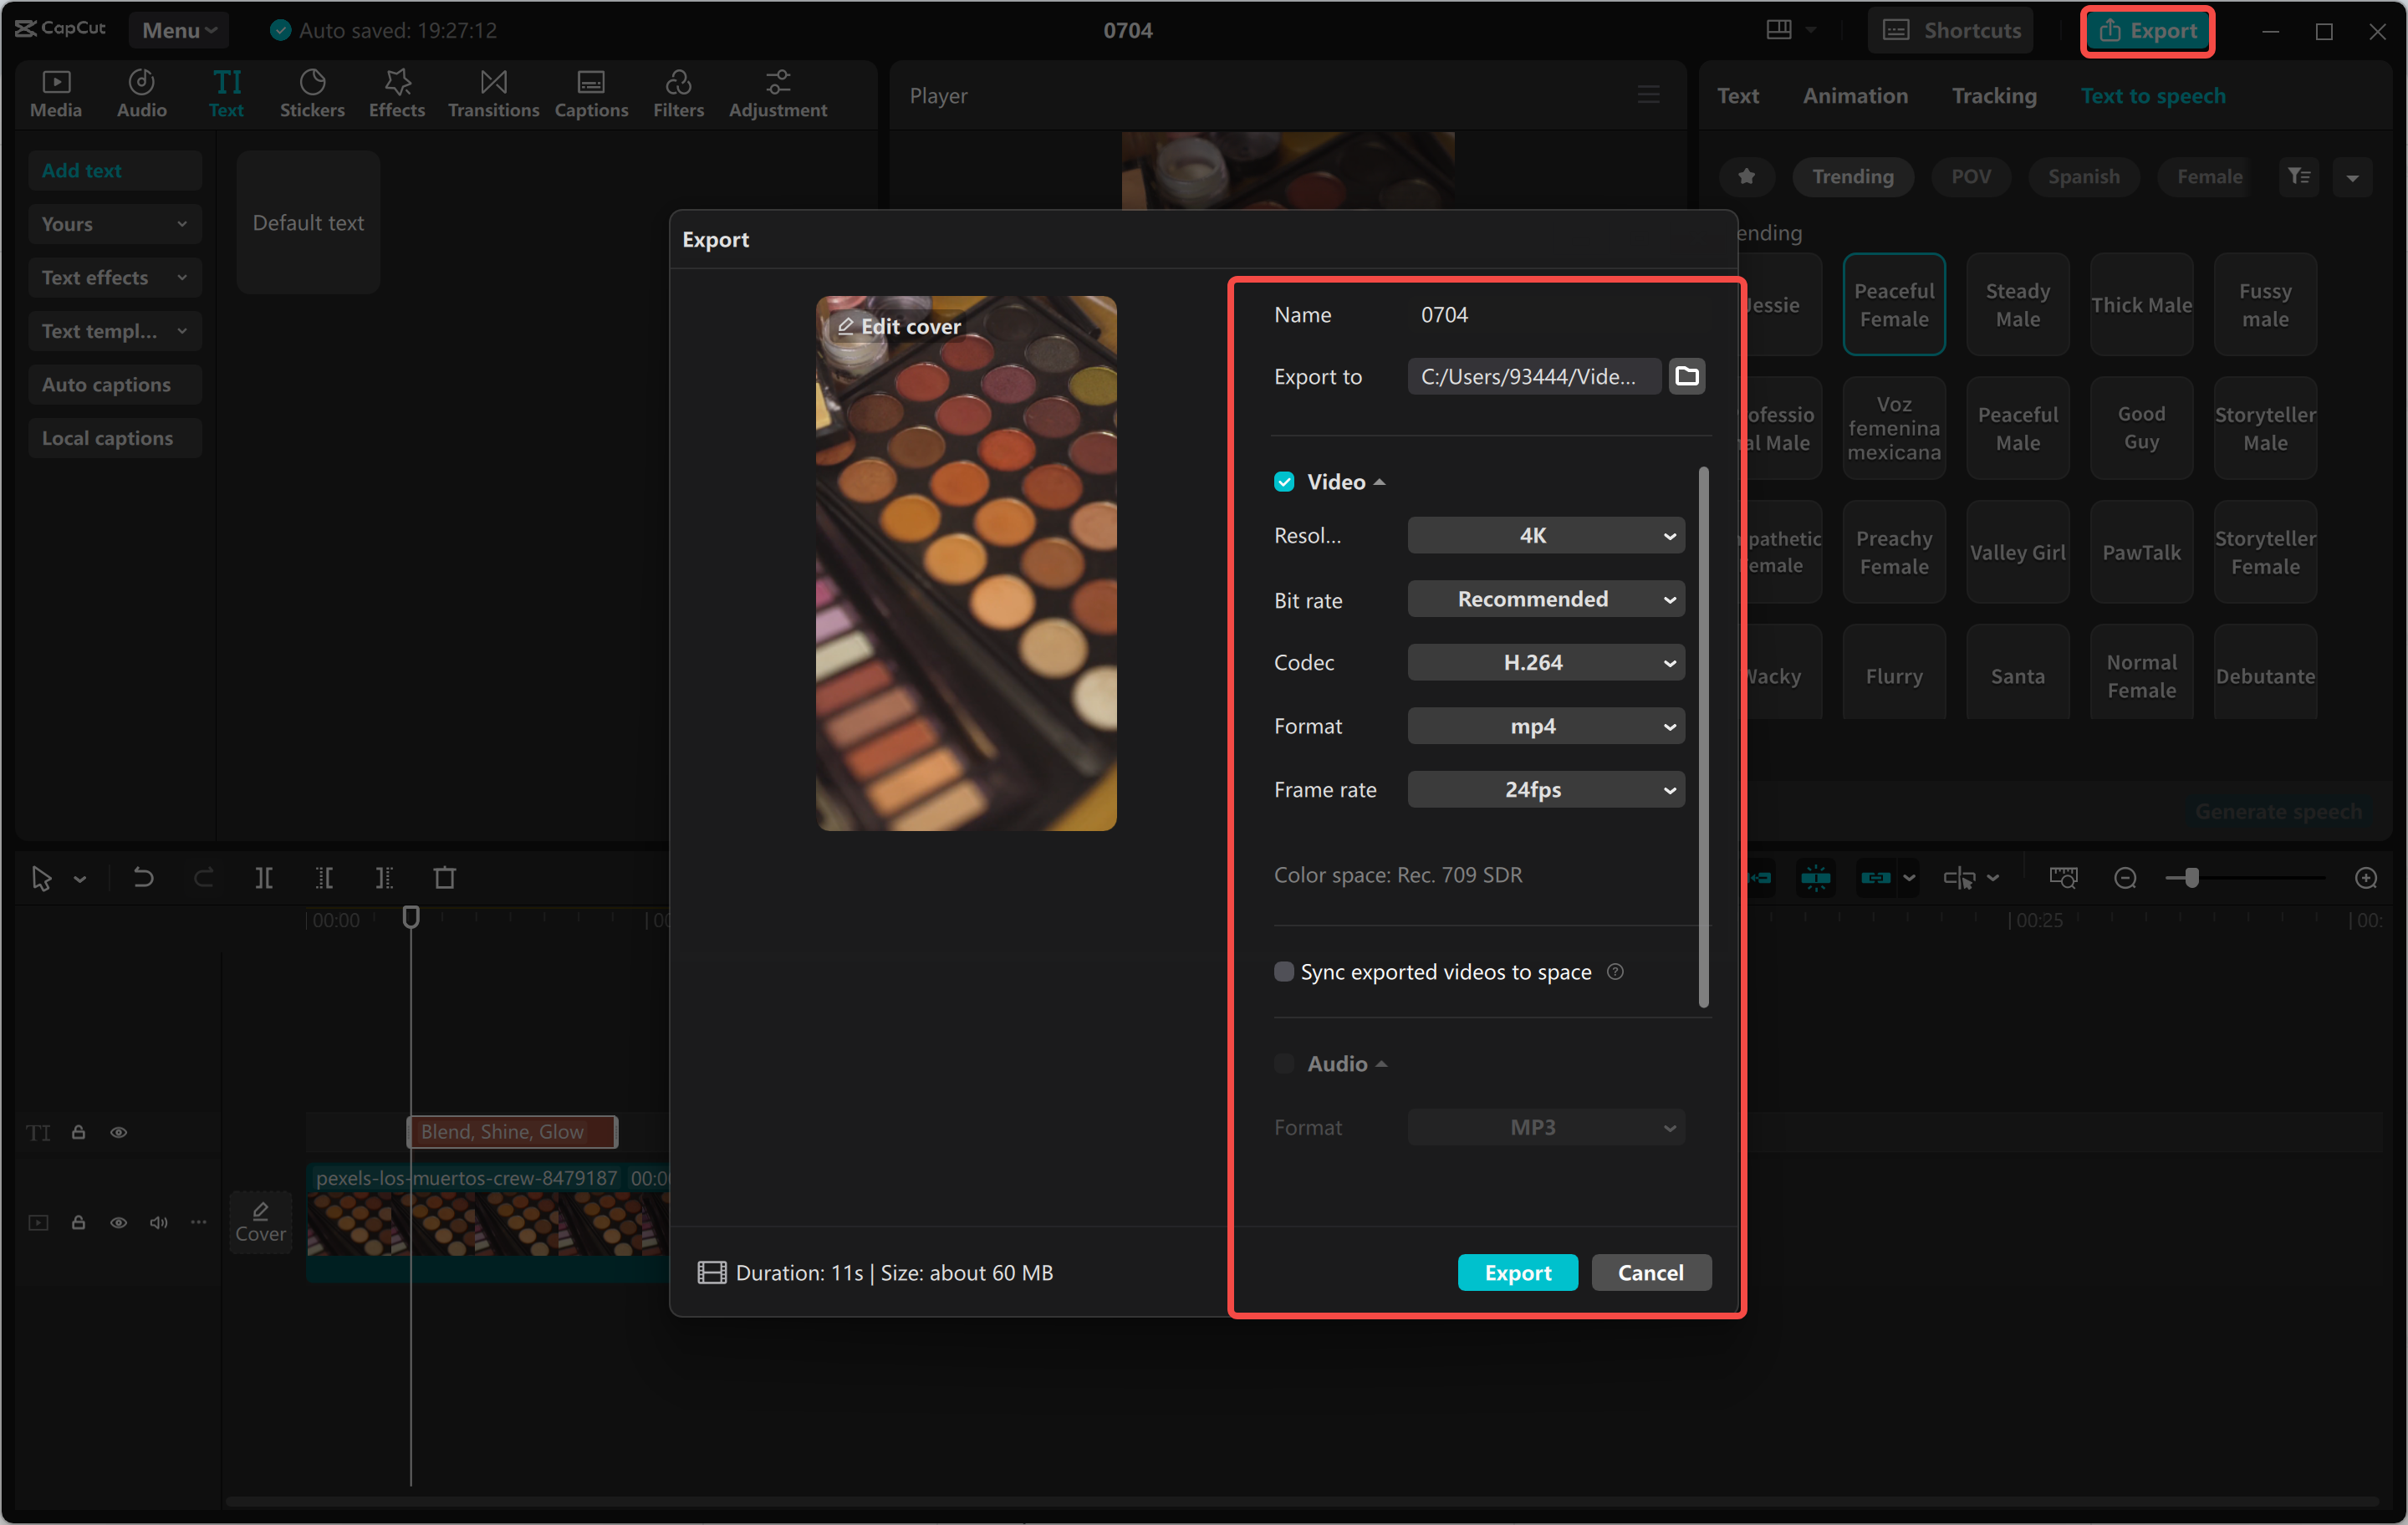2408x1525 pixels.
Task: Open the Resolution dropdown showing 4K
Action: point(1544,535)
